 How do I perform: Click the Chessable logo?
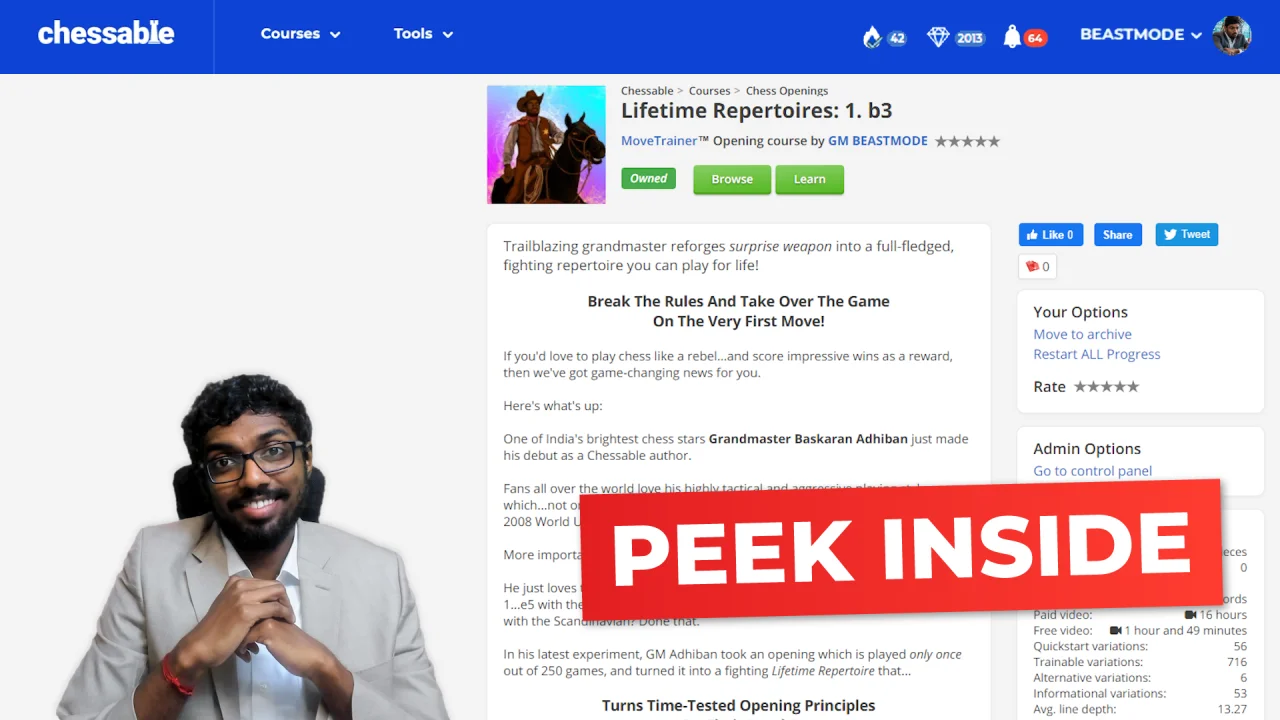(106, 34)
